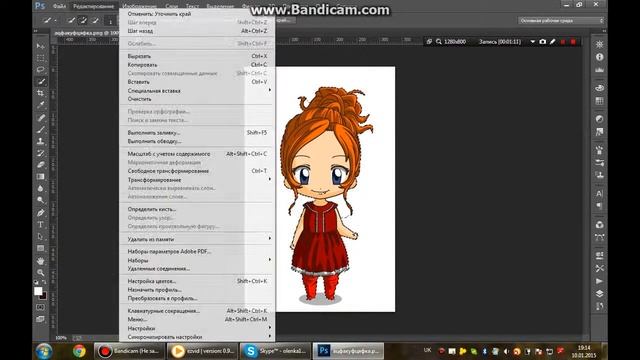This screenshot has height=360, width=640.
Task: Open 'Настройки' submenu
Action: [197, 328]
